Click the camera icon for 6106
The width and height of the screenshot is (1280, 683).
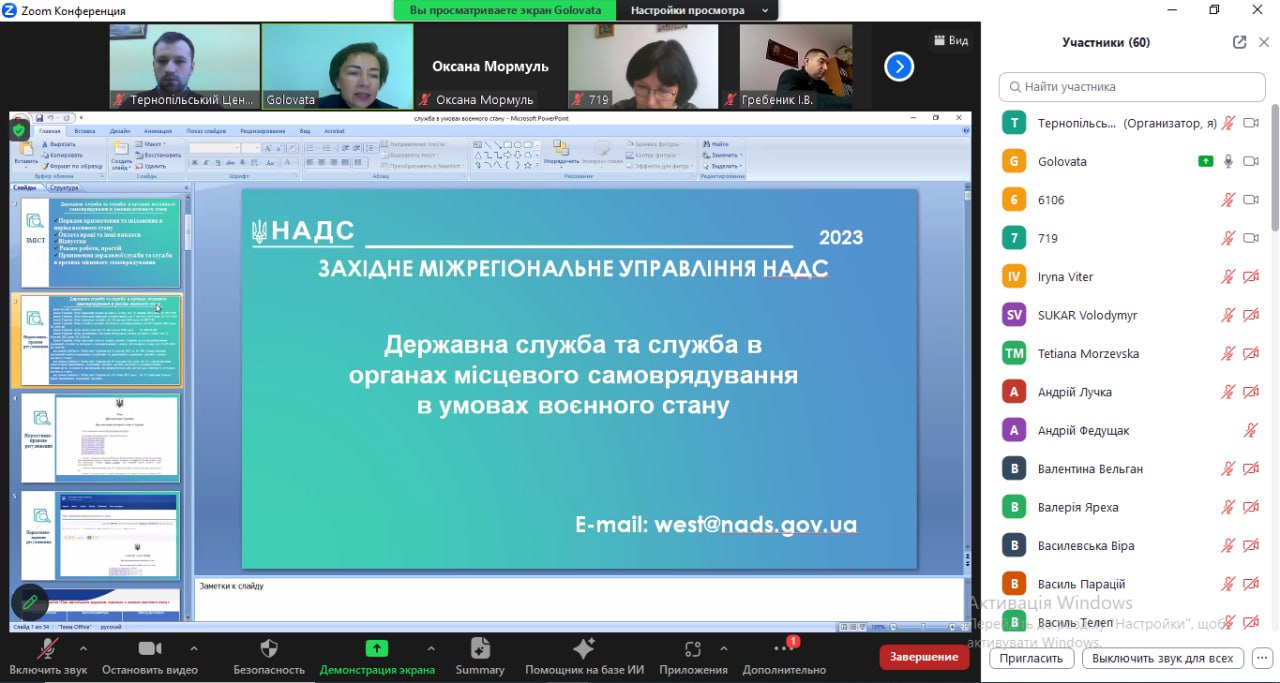pyautogui.click(x=1250, y=200)
